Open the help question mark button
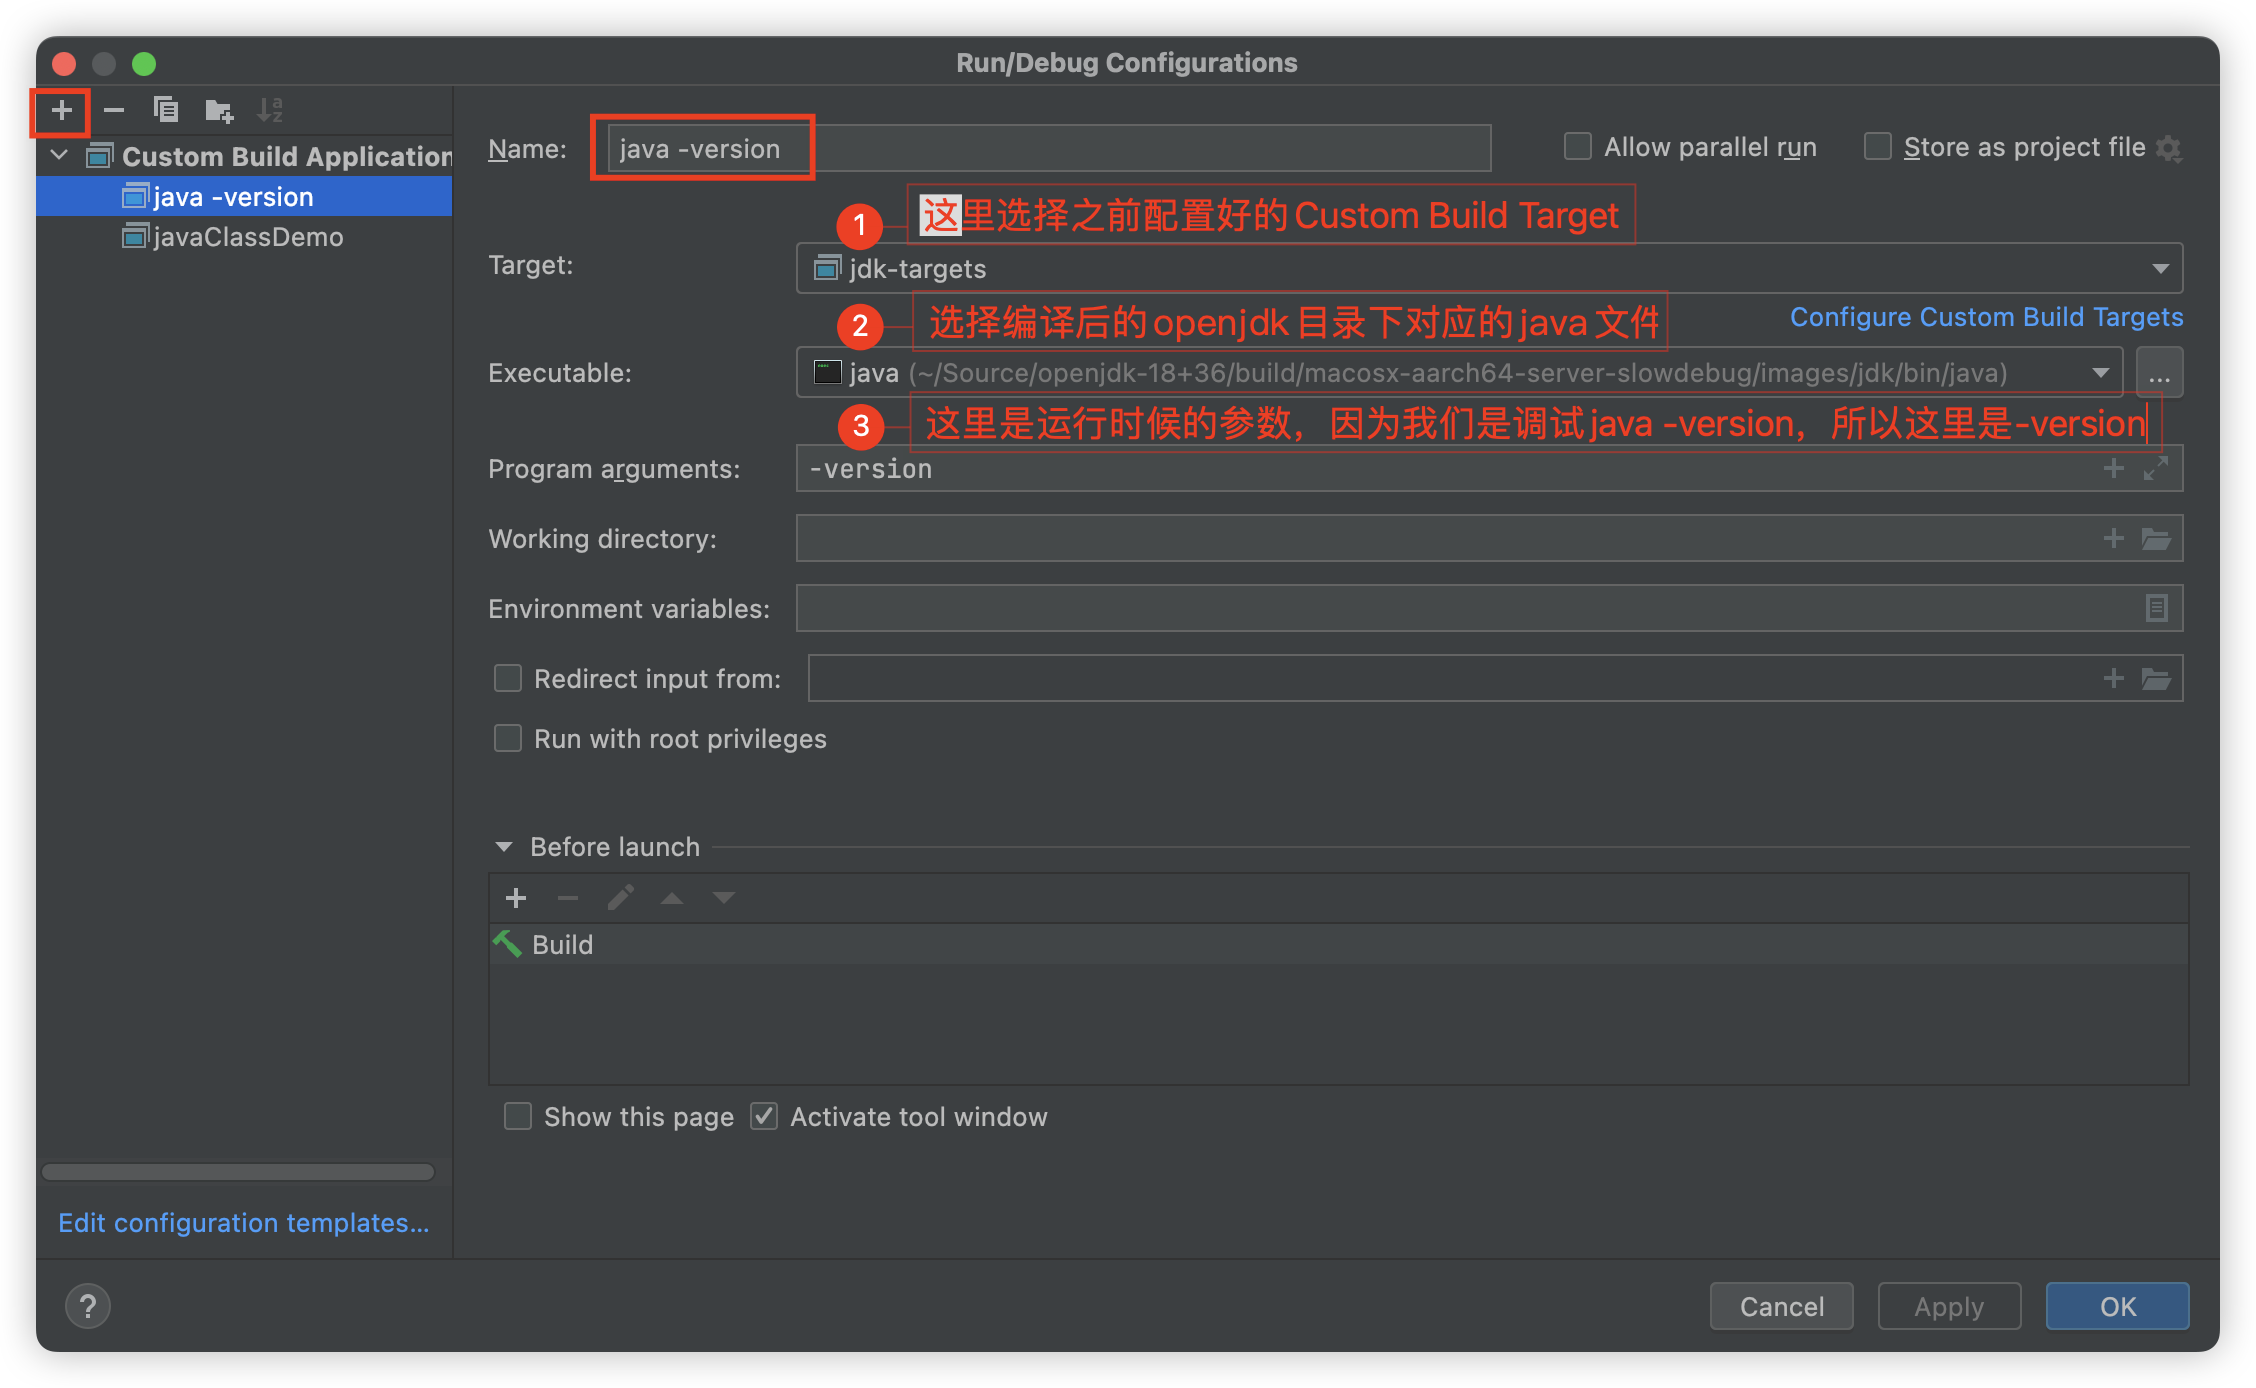2256x1388 pixels. click(x=88, y=1306)
